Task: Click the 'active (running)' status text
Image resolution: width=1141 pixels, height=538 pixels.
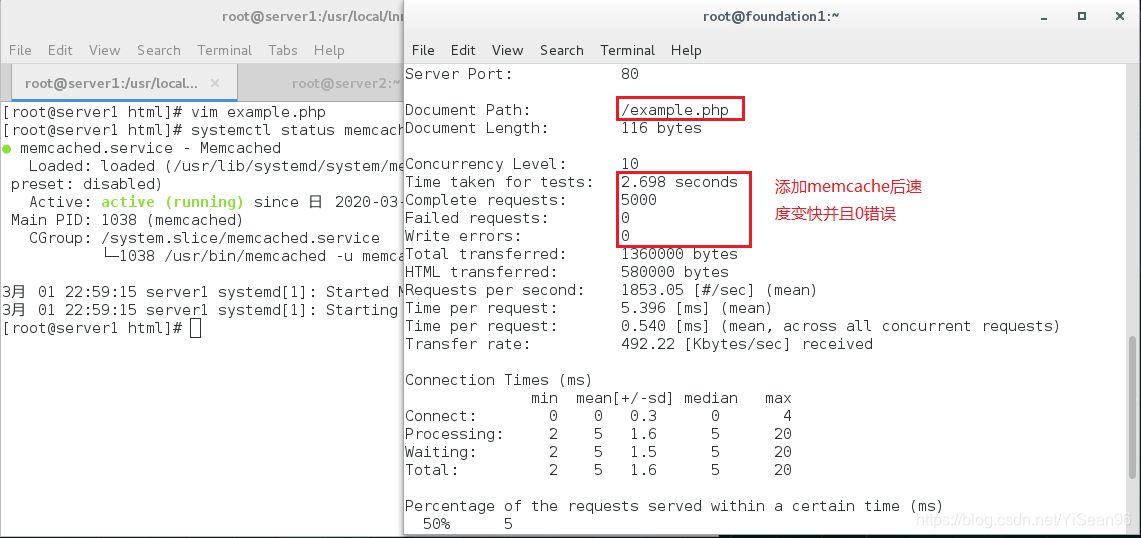Action: coord(172,202)
